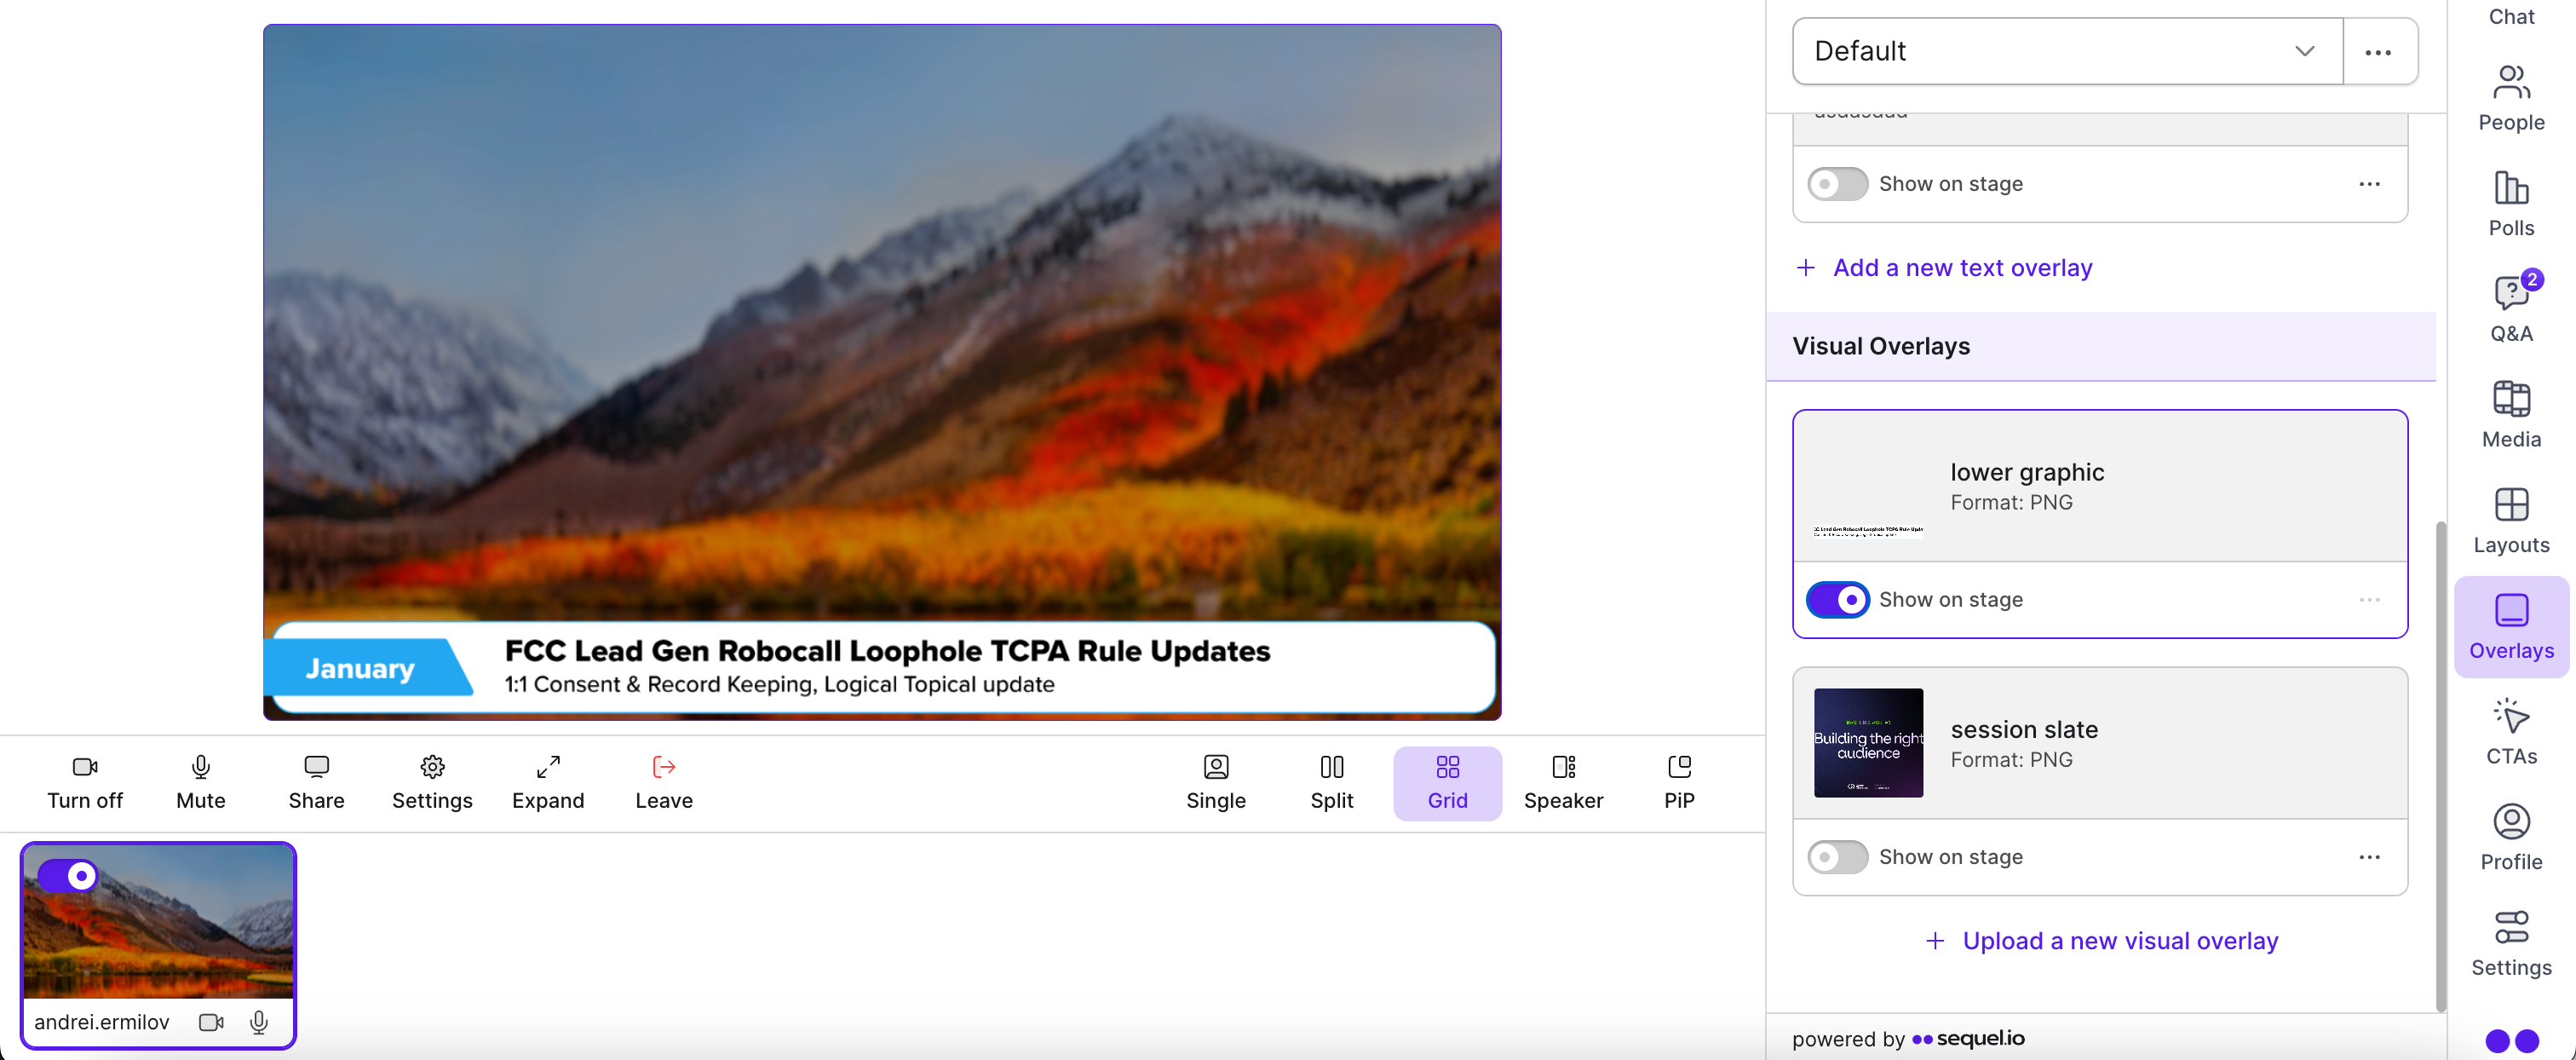Open text overlay more options menu
Screen dimensions: 2576x1060
pyautogui.click(x=2369, y=184)
